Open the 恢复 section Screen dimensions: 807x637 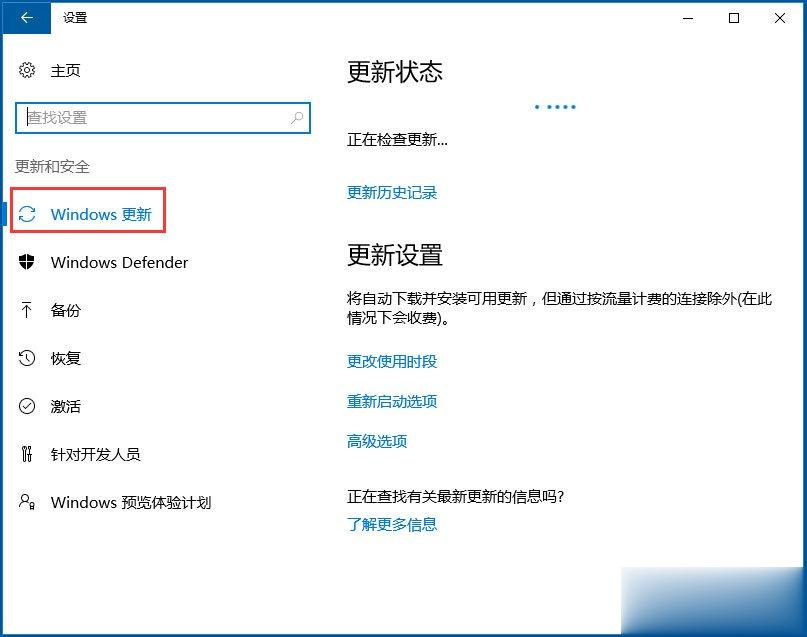(x=65, y=358)
